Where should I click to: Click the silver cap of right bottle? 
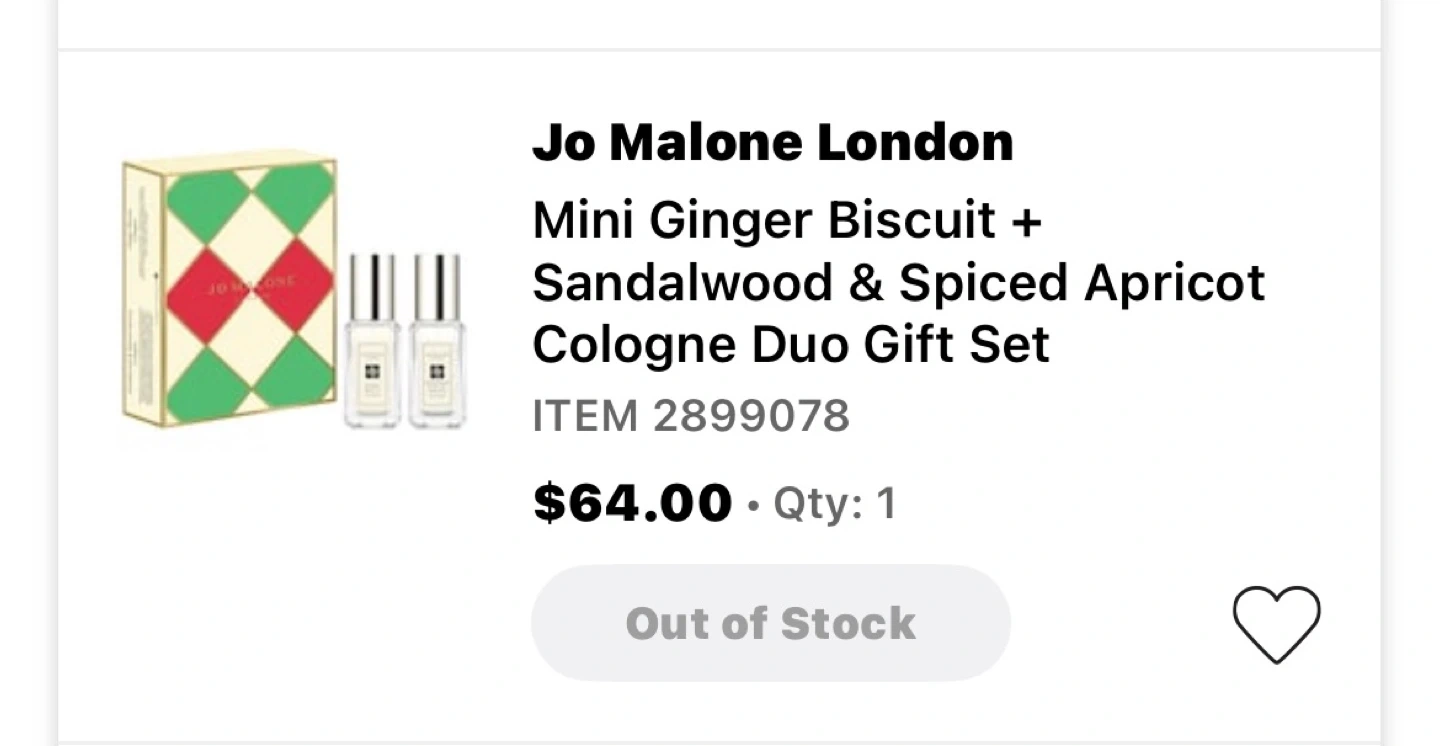pos(436,285)
